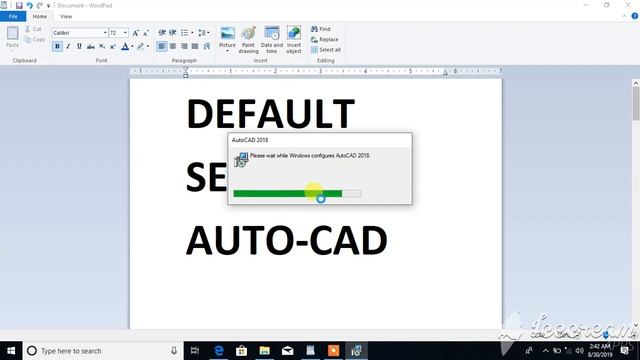Copy the selected text
This screenshot has height=360, width=640.
(x=35, y=40)
